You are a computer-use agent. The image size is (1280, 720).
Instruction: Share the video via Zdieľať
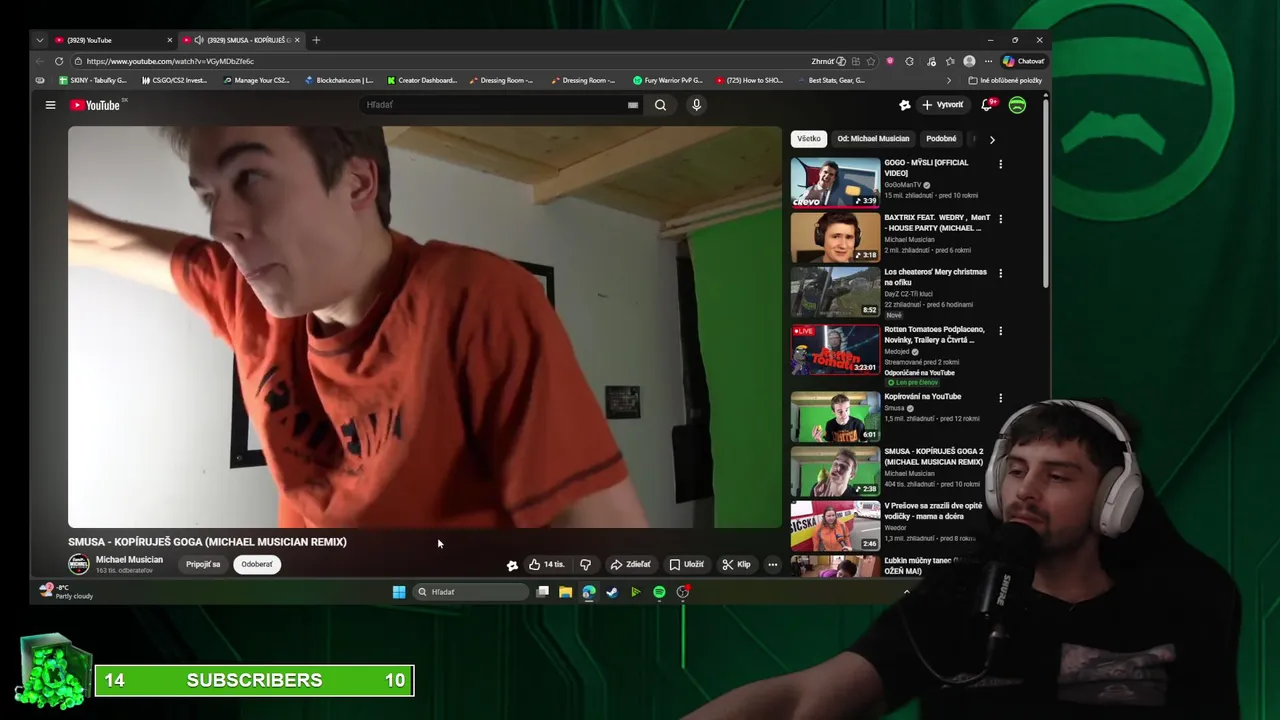630,564
